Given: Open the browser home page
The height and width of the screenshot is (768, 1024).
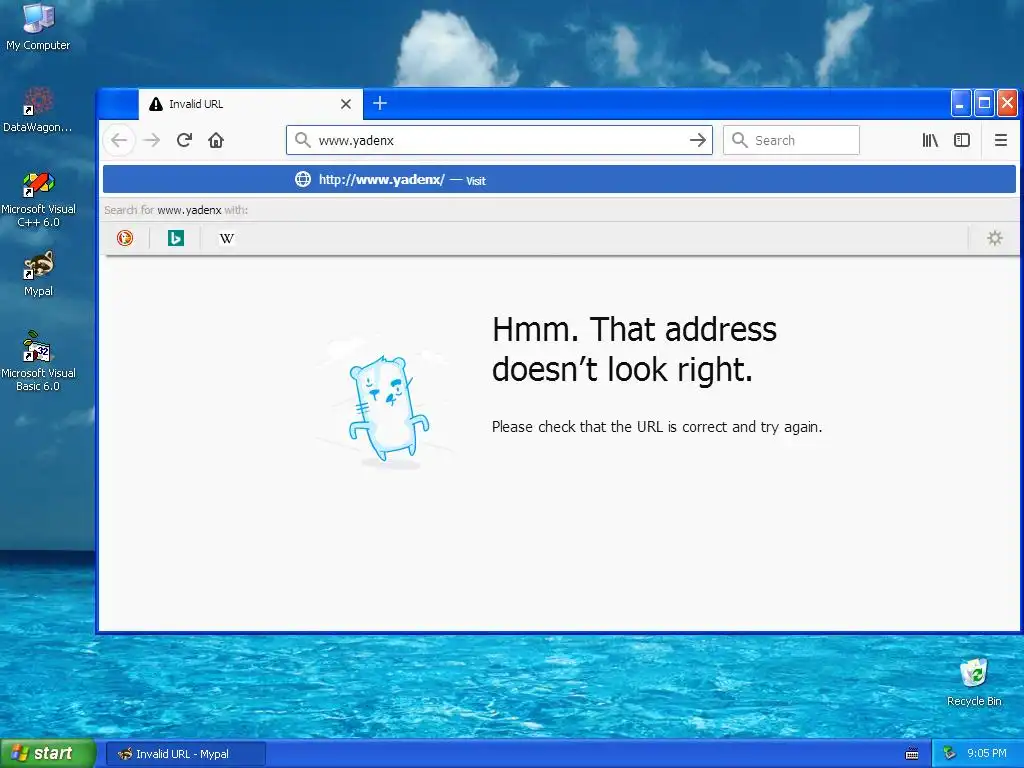Looking at the screenshot, I should point(216,140).
